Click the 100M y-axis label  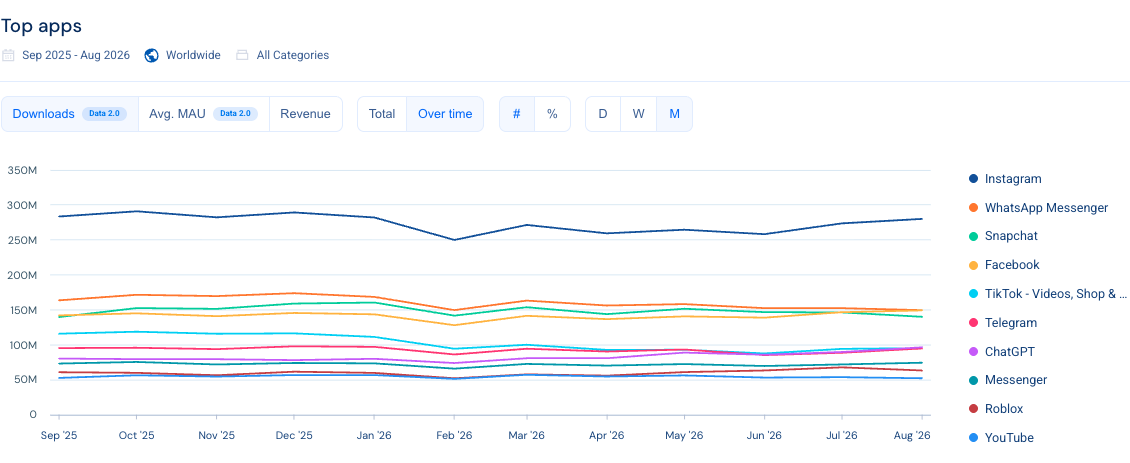[22, 345]
